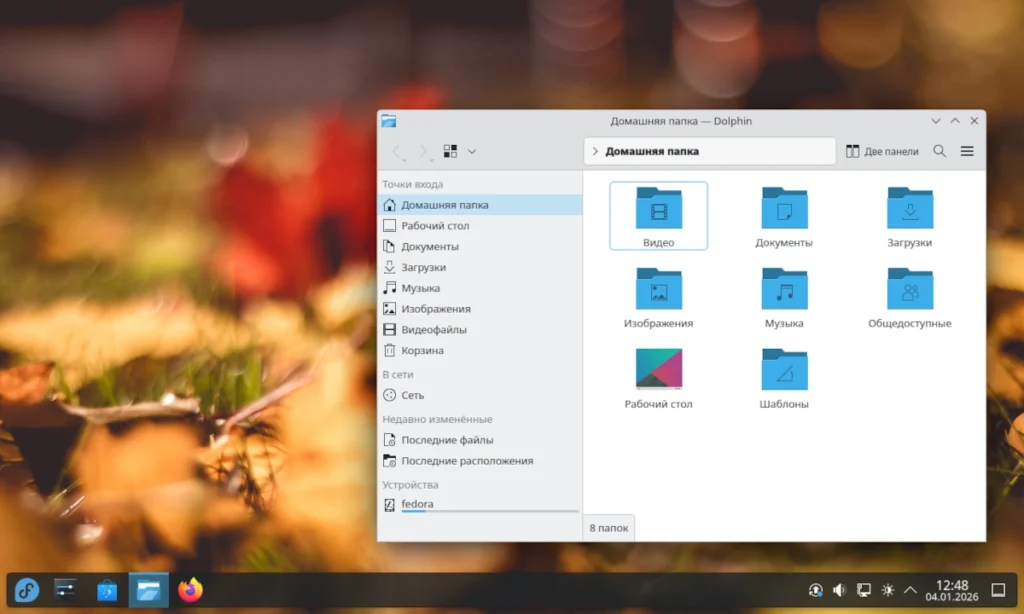Click the clock showing 12:48

pos(952,590)
